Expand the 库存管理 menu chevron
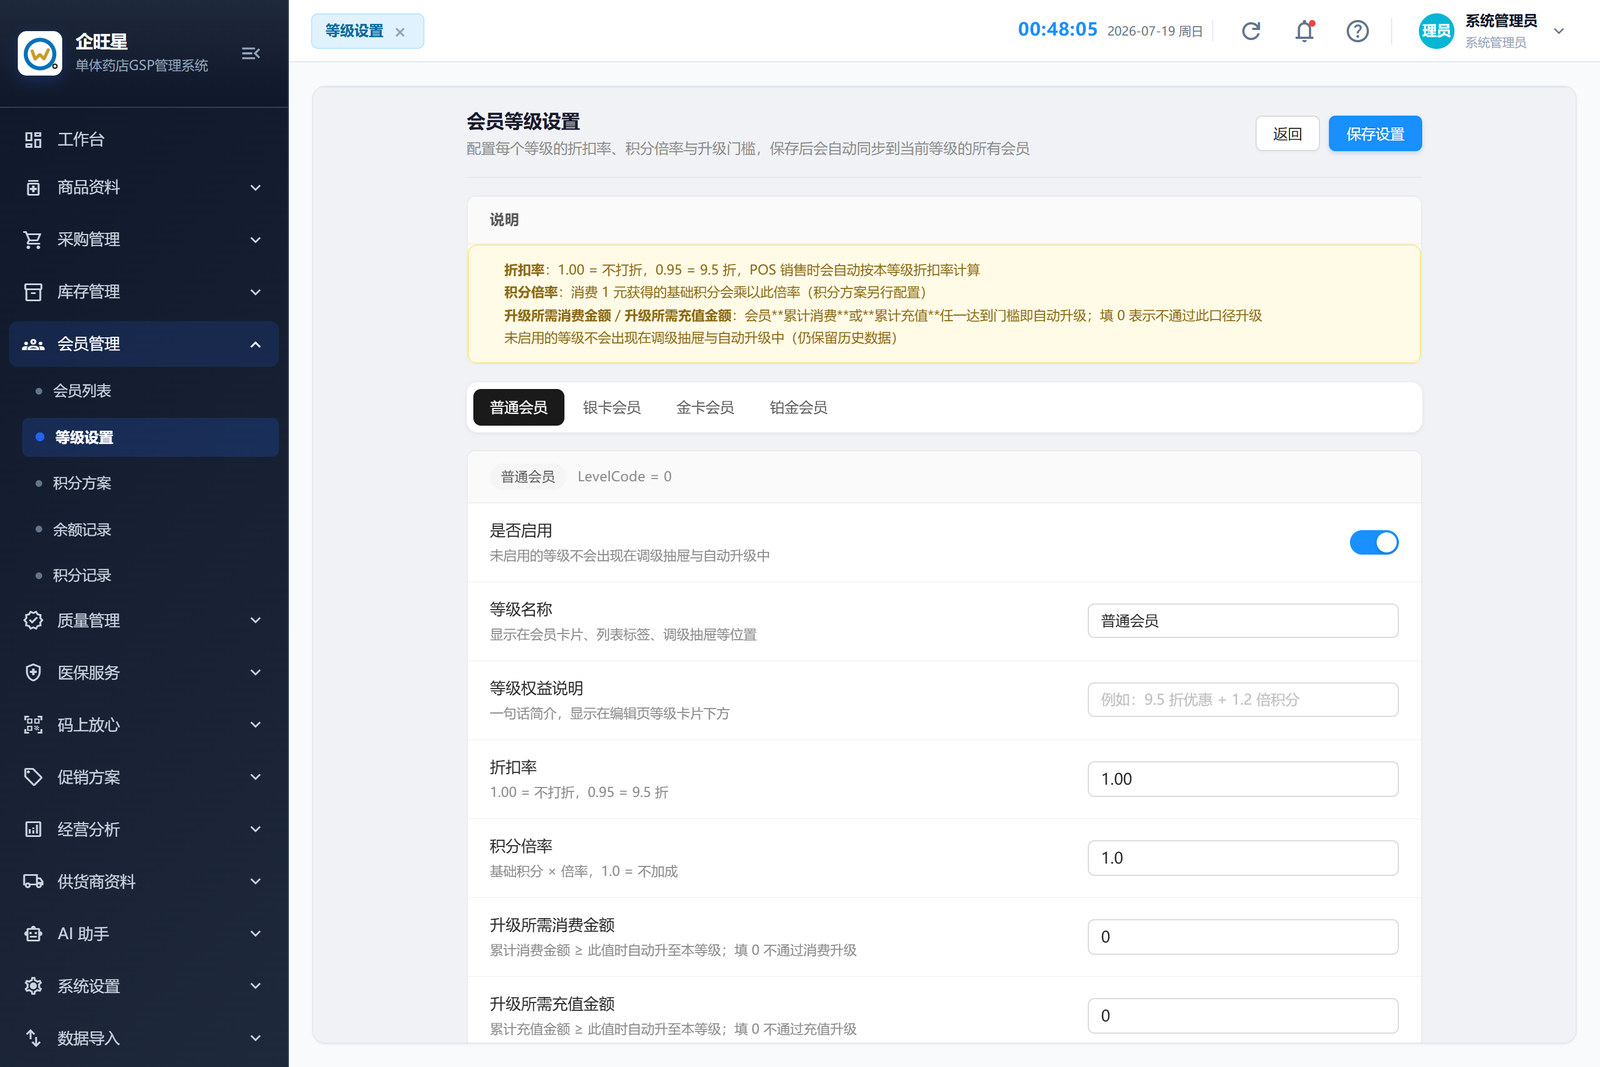1600x1067 pixels. (255, 292)
